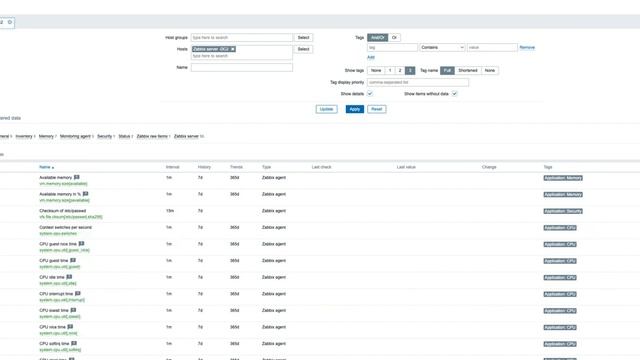
Task: Open description icon beside Available memory
Action: (x=77, y=177)
